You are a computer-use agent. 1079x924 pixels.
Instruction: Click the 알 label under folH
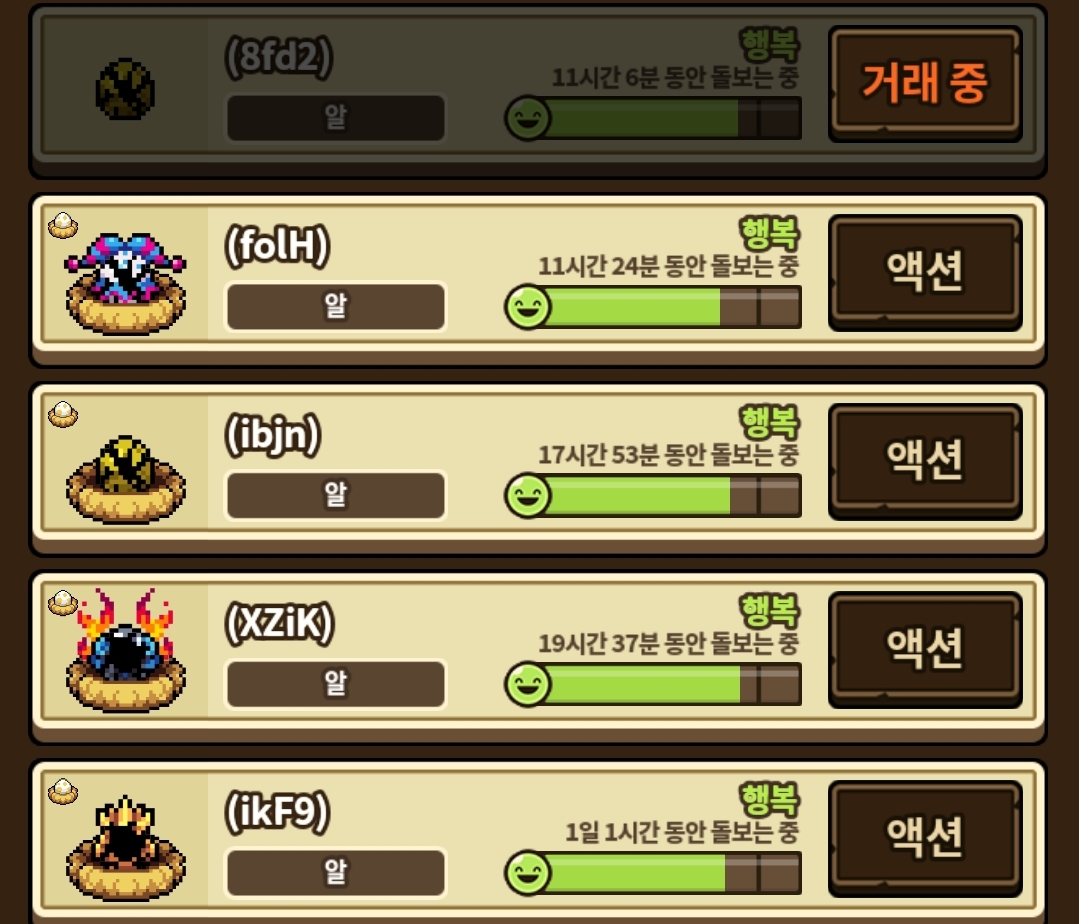[x=336, y=307]
